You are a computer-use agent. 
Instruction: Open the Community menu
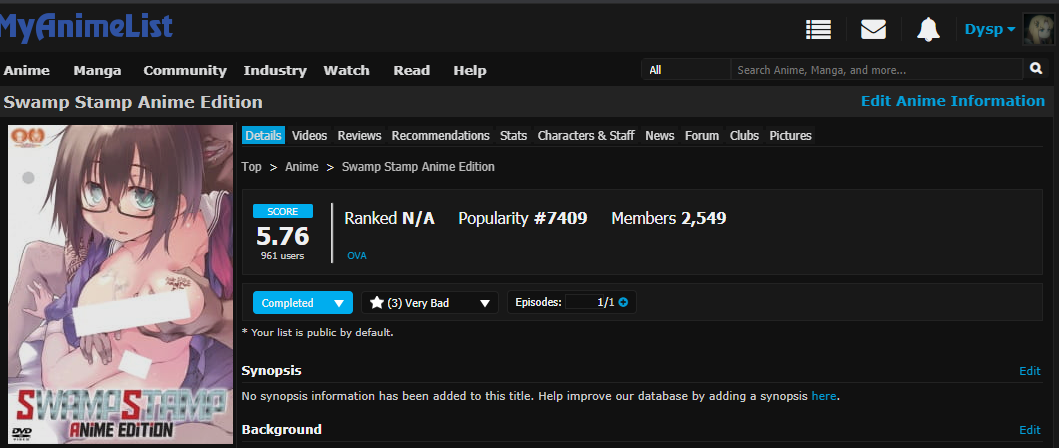tap(185, 70)
